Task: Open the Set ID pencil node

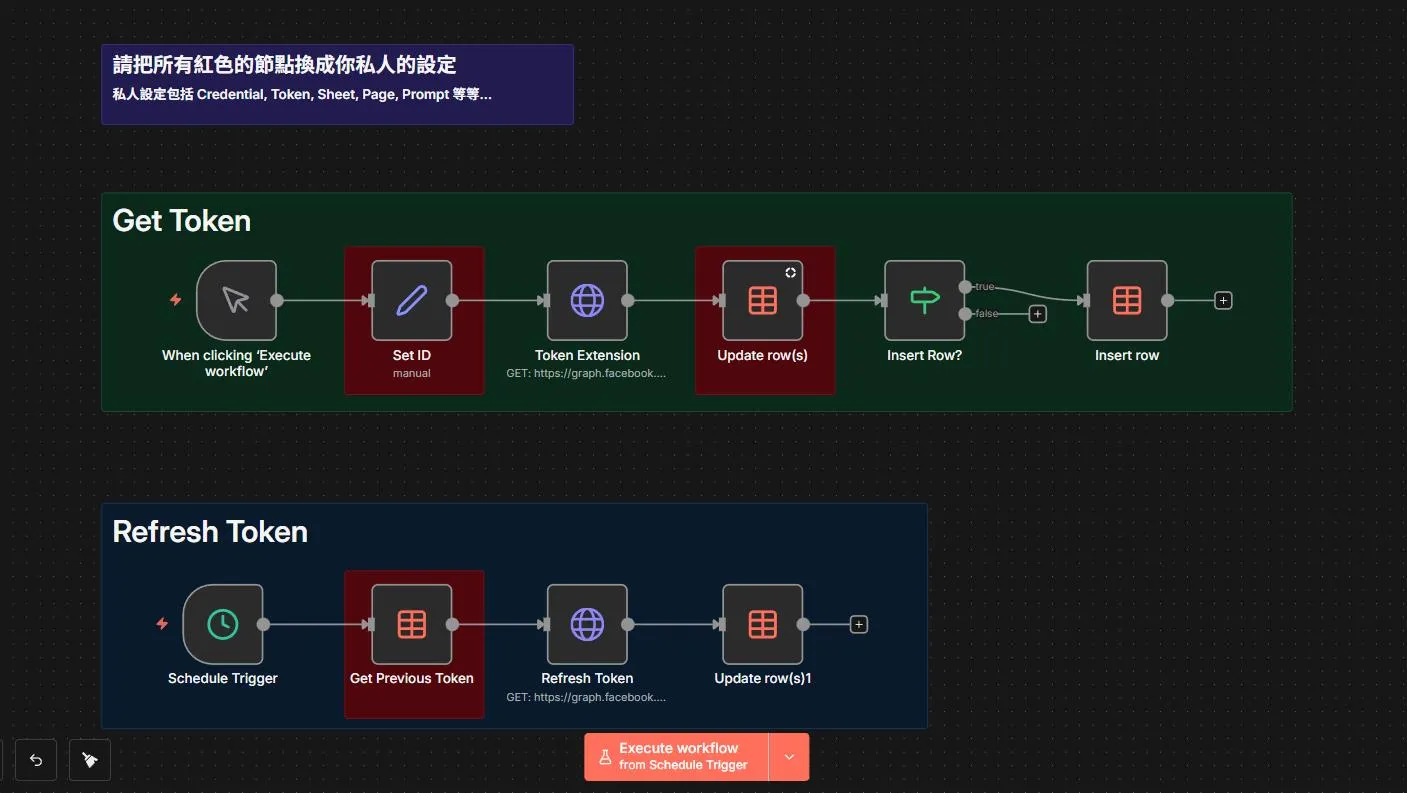Action: point(411,300)
